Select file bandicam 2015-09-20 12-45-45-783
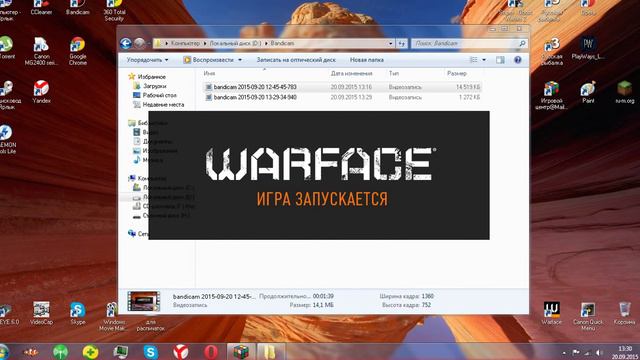Image resolution: width=640 pixels, height=360 pixels. point(342,87)
